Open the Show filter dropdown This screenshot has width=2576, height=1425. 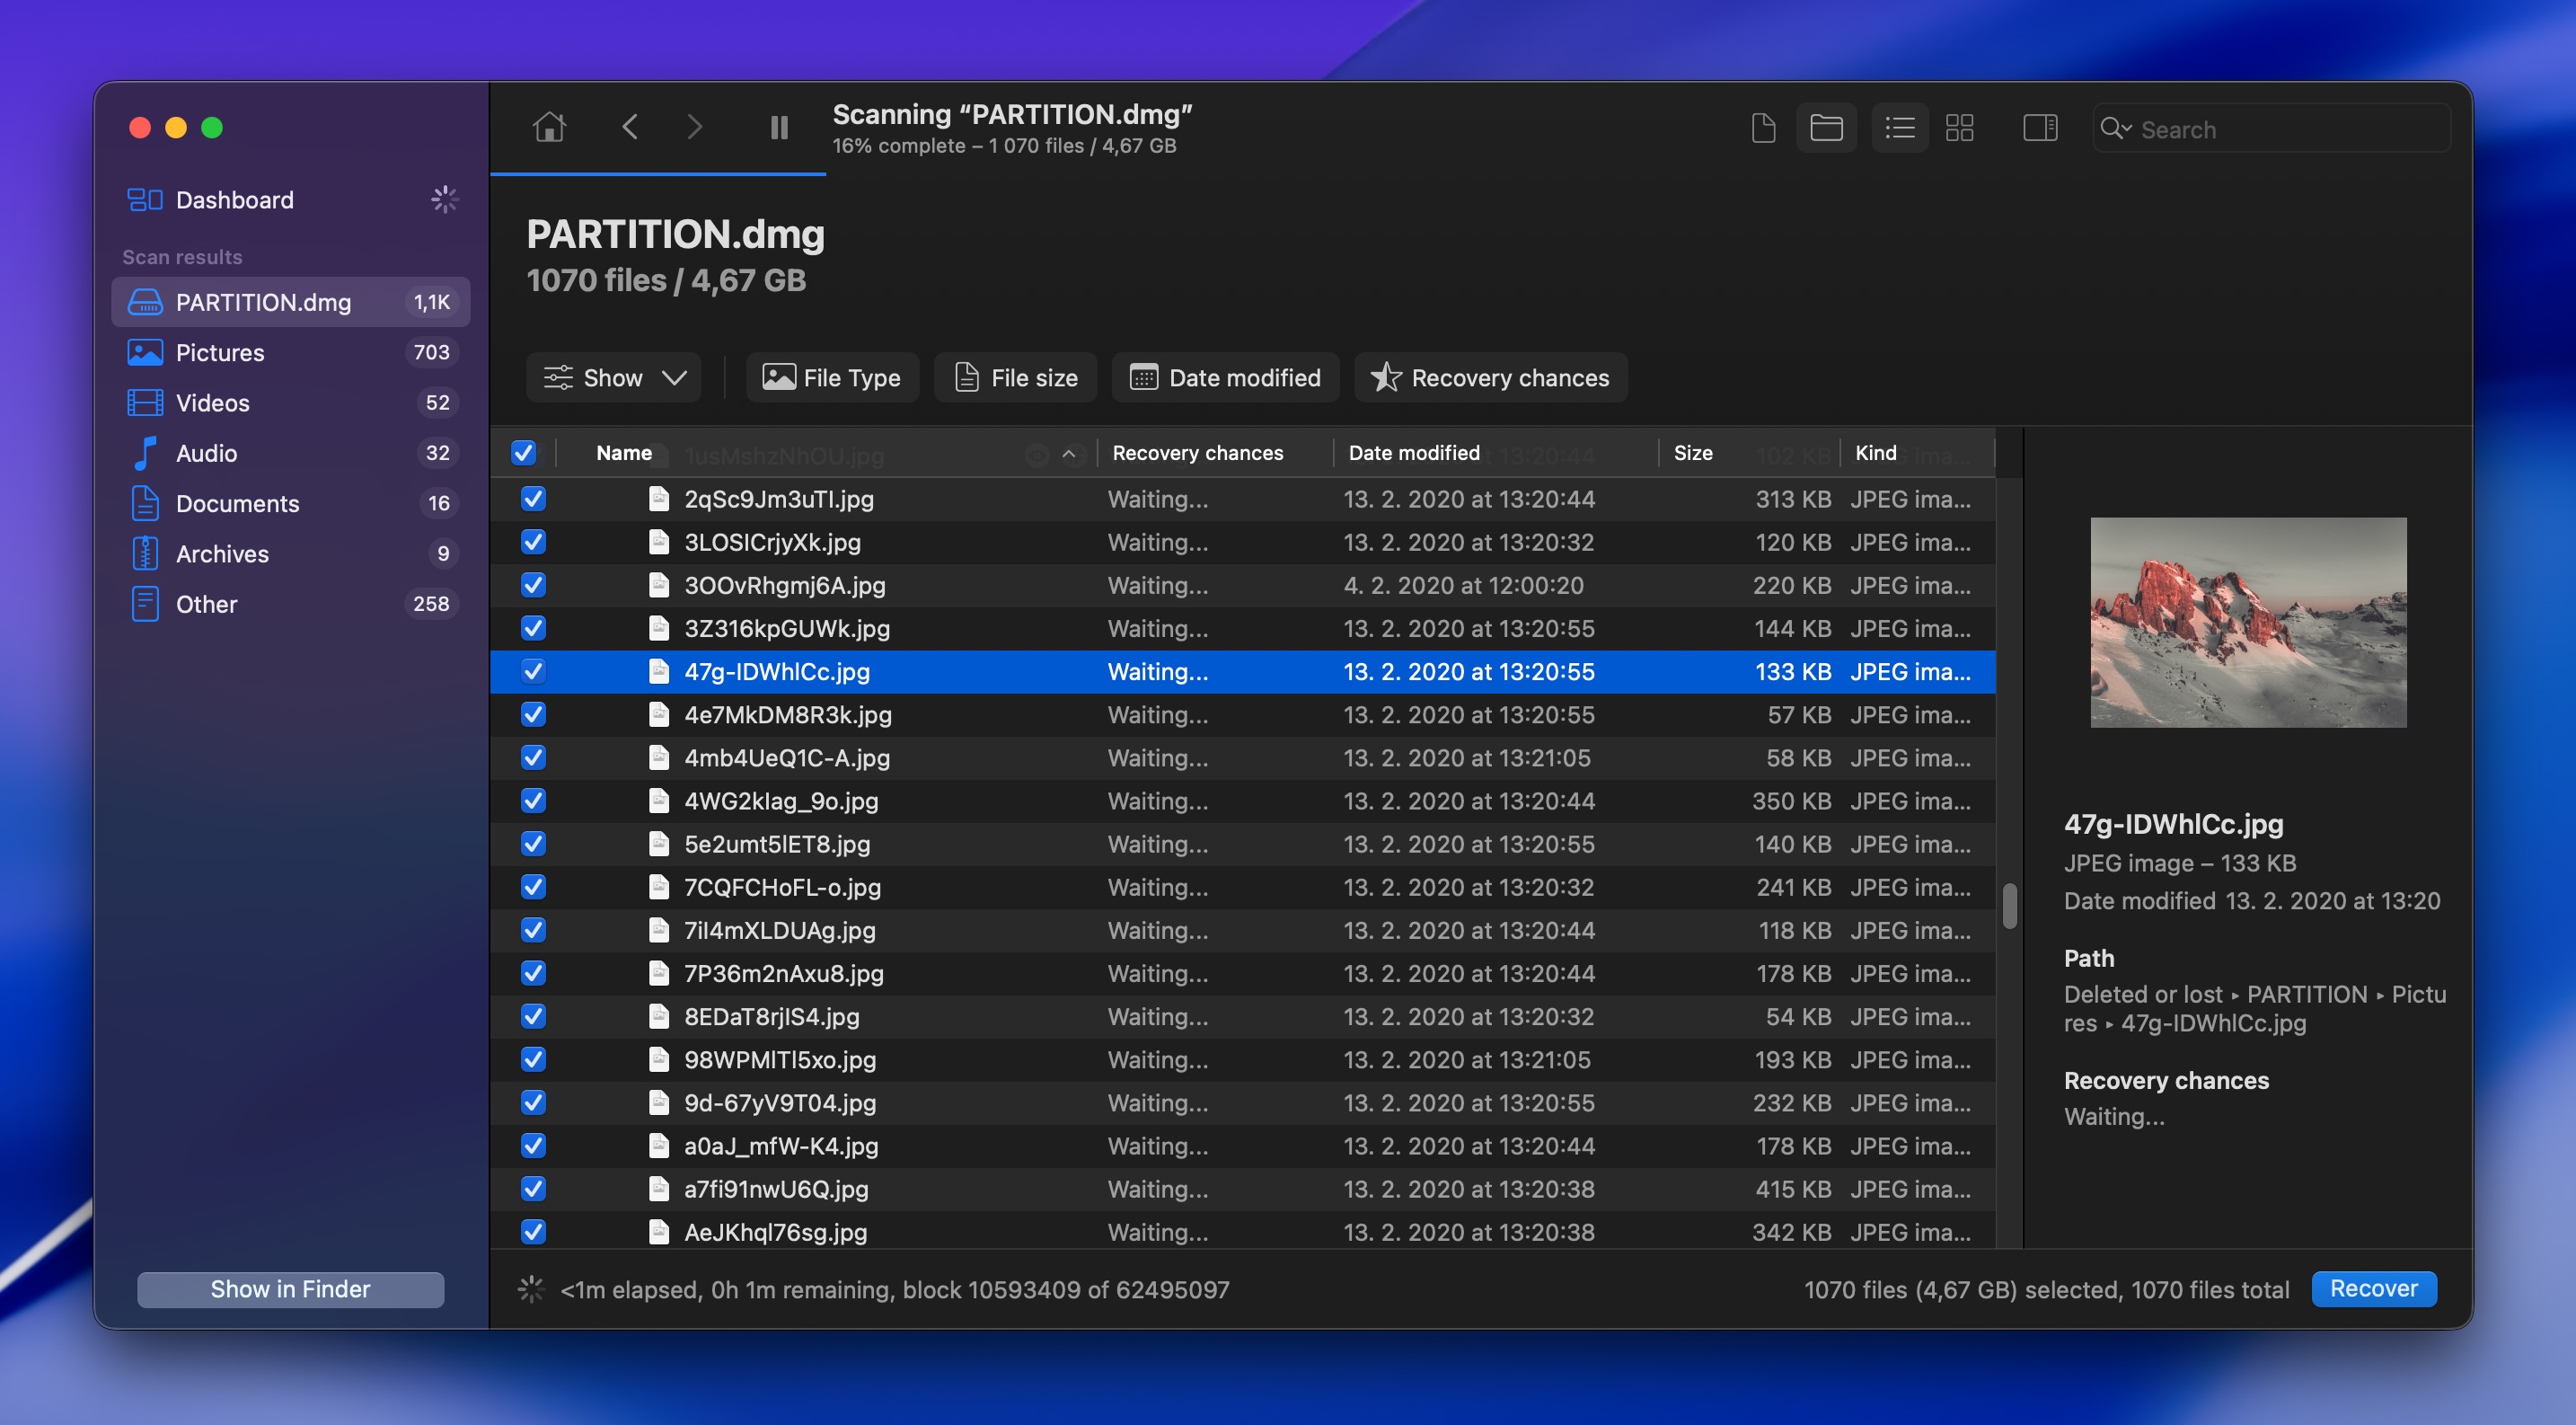613,377
